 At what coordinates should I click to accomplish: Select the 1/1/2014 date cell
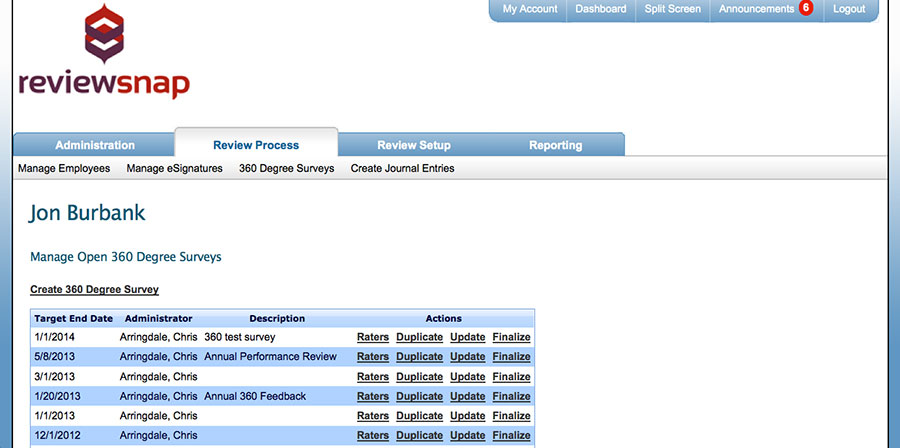tap(54, 337)
